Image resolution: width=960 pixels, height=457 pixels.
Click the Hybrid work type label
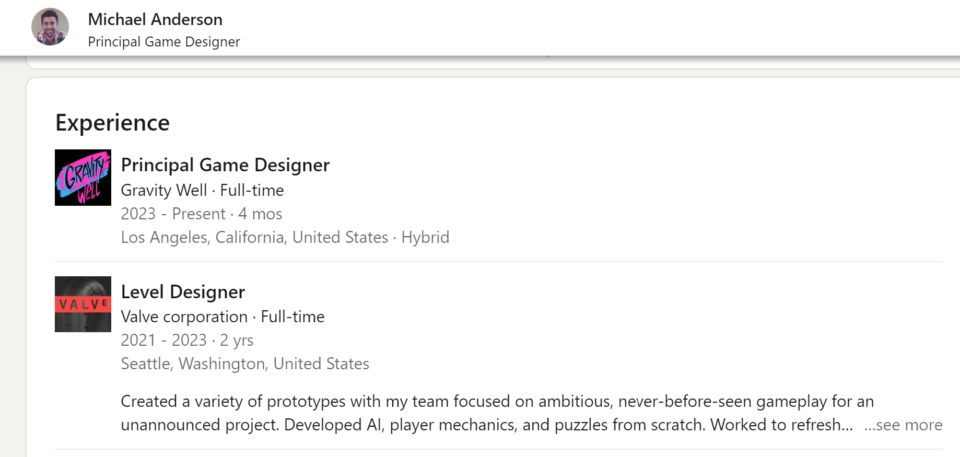[425, 237]
